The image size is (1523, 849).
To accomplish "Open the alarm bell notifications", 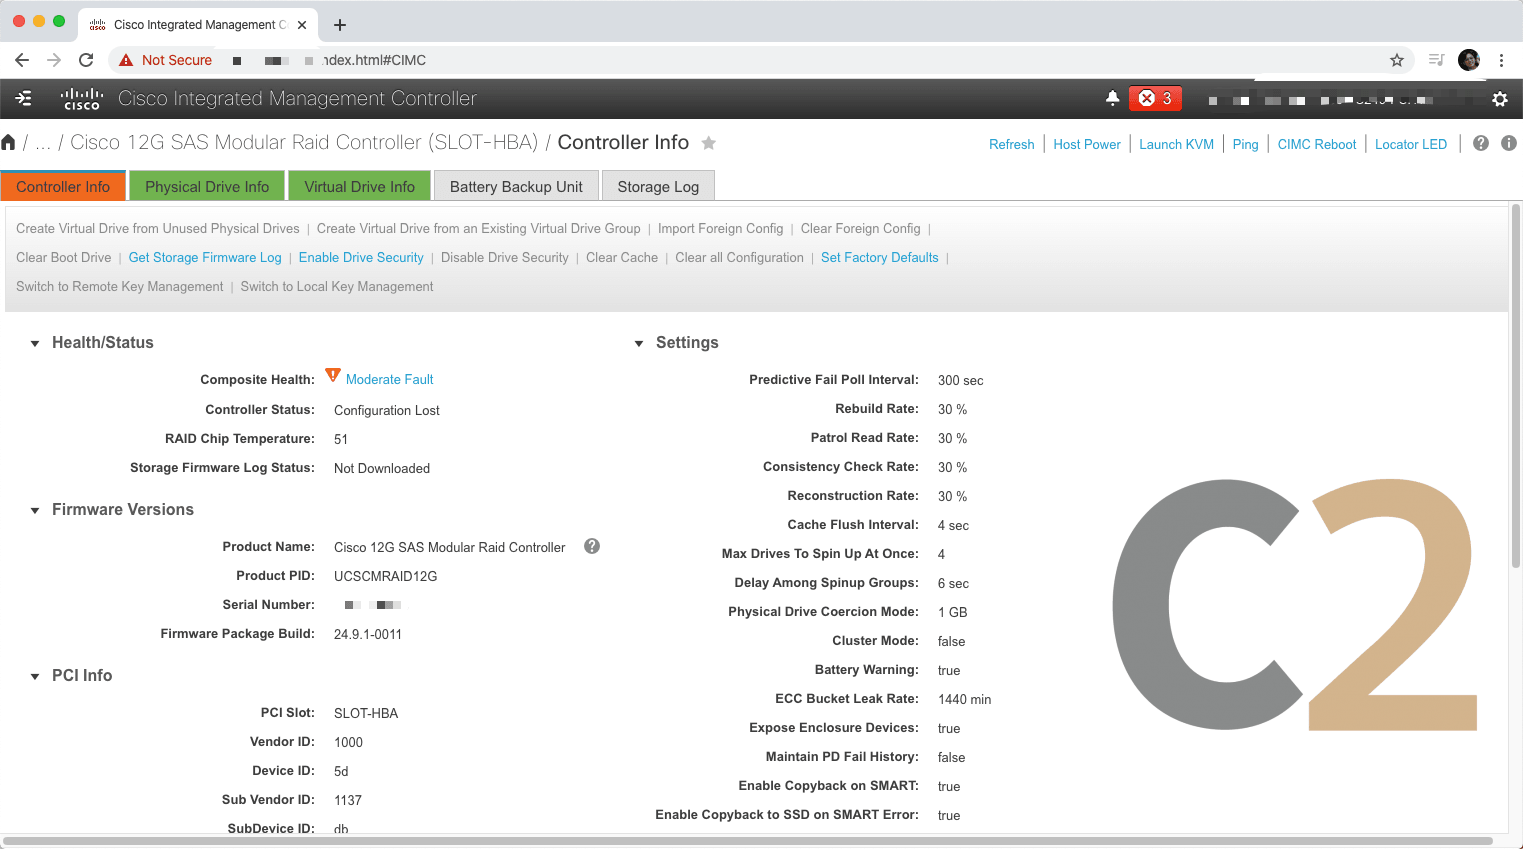I will click(x=1112, y=98).
